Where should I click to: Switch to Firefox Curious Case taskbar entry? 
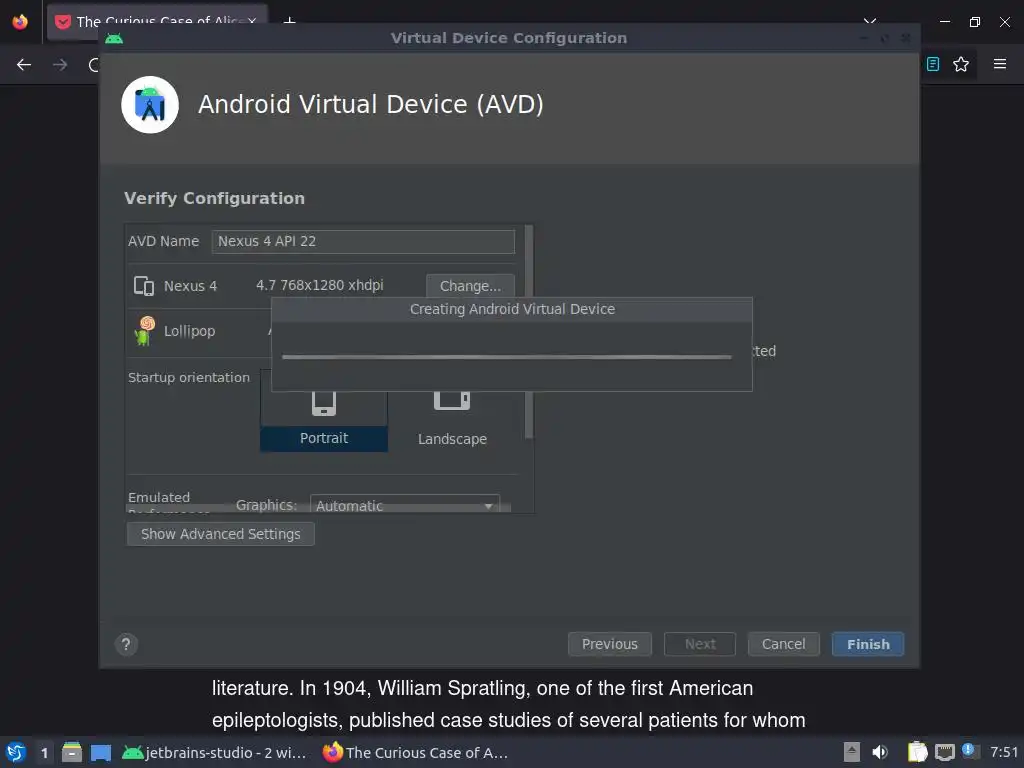coord(415,752)
